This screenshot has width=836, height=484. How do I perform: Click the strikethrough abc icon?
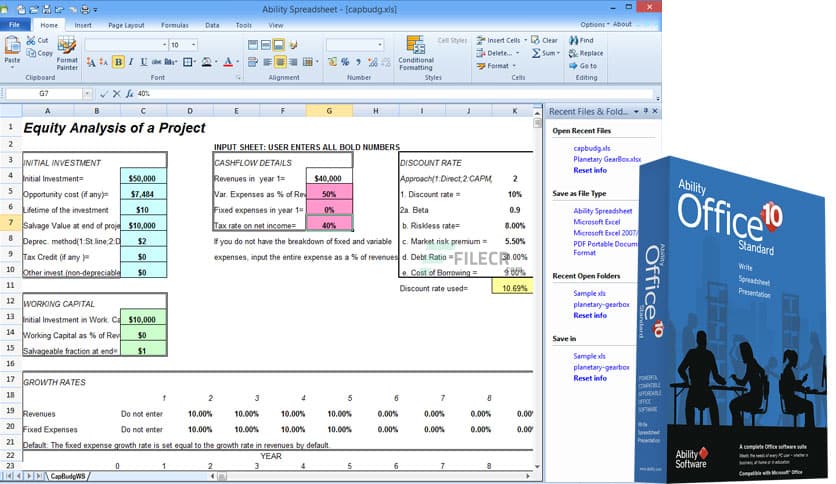point(157,62)
